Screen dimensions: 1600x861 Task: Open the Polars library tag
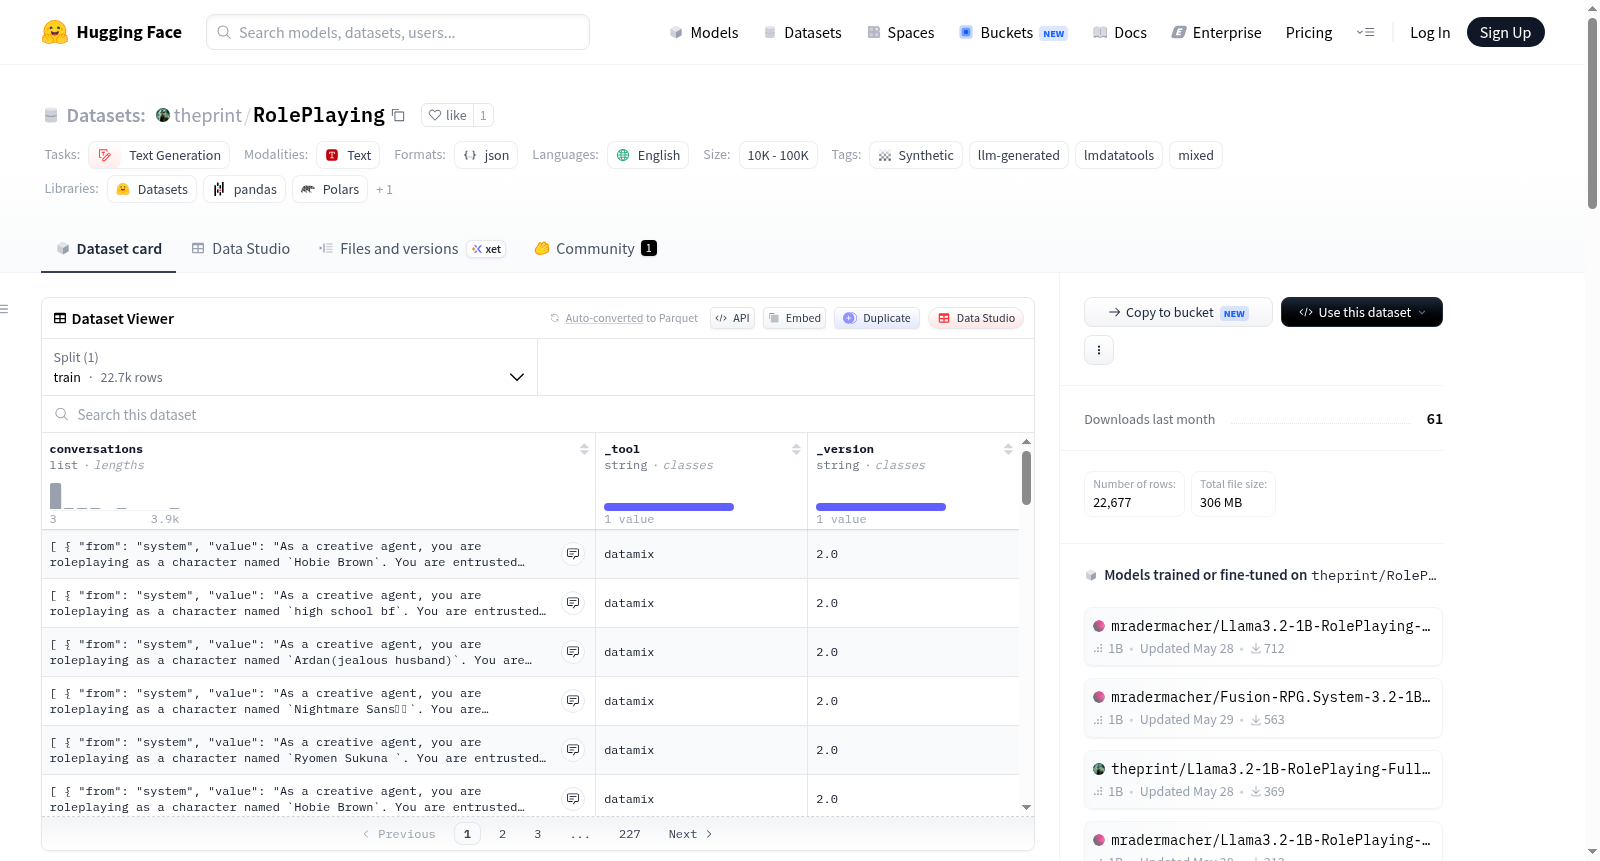(x=330, y=189)
